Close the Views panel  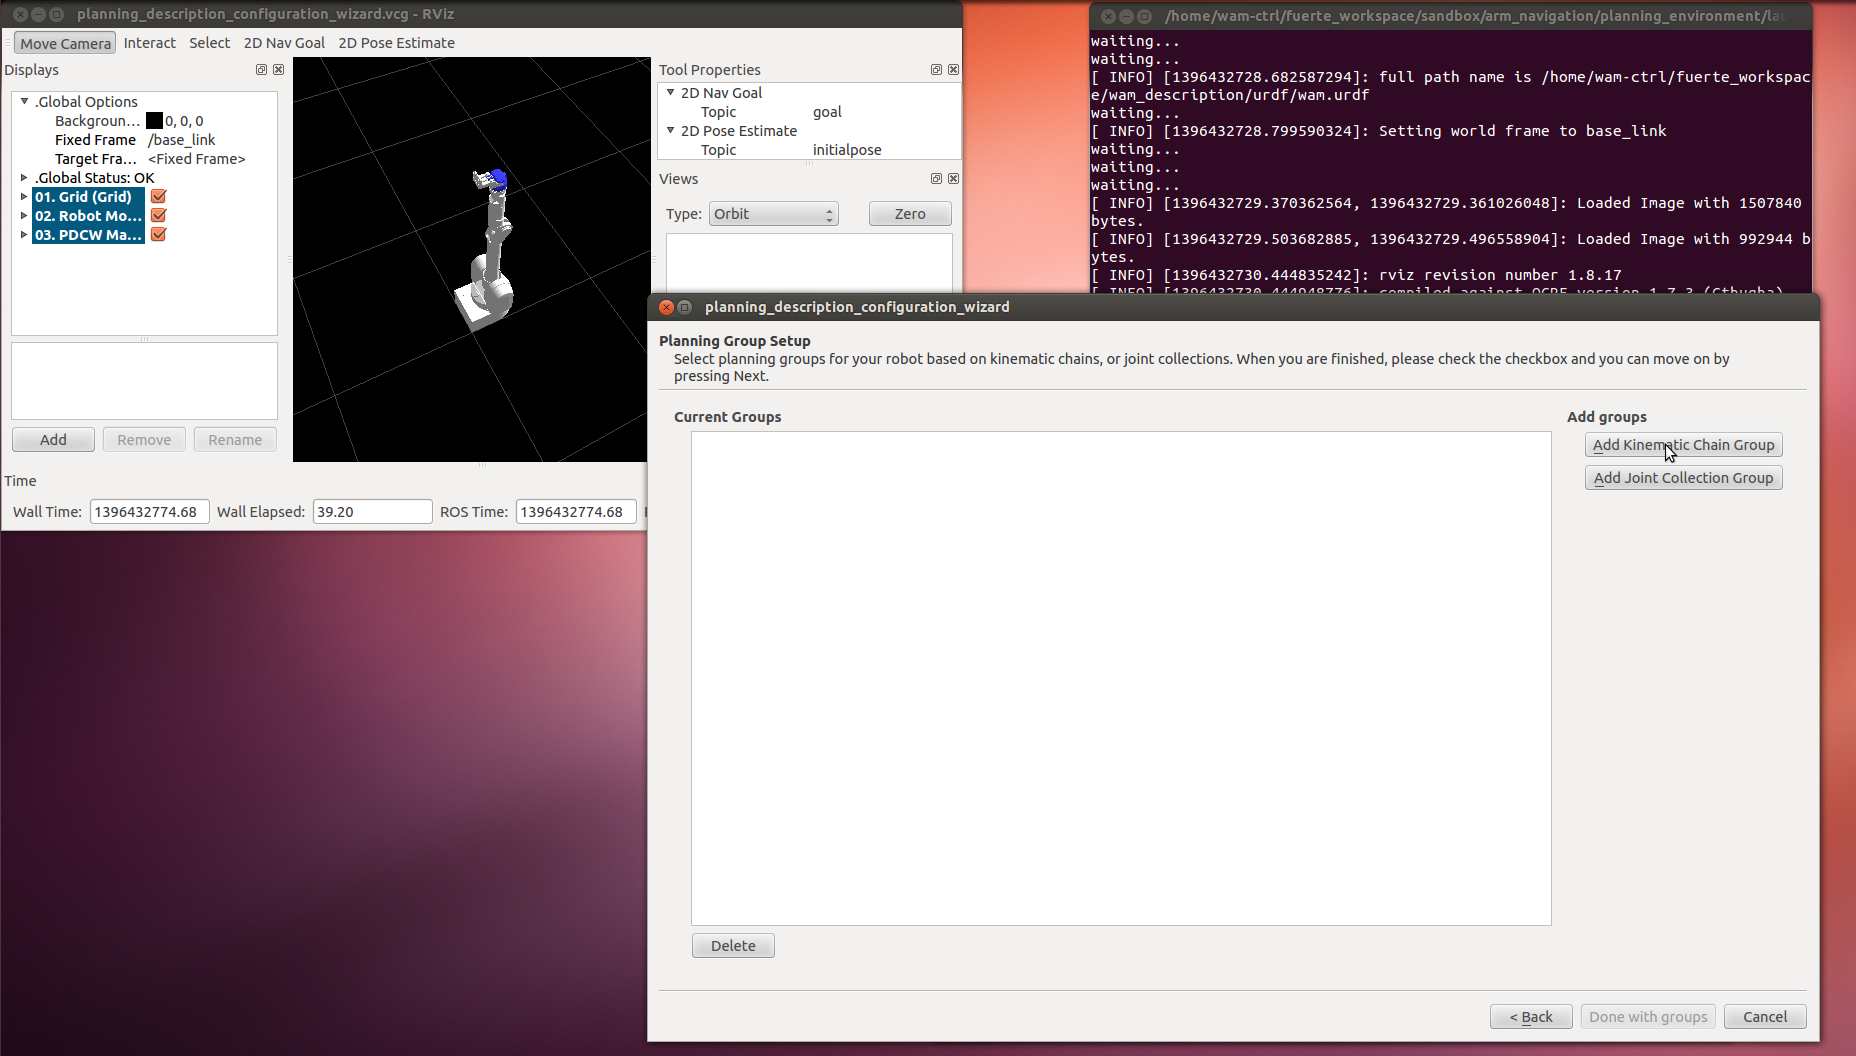pyautogui.click(x=953, y=179)
